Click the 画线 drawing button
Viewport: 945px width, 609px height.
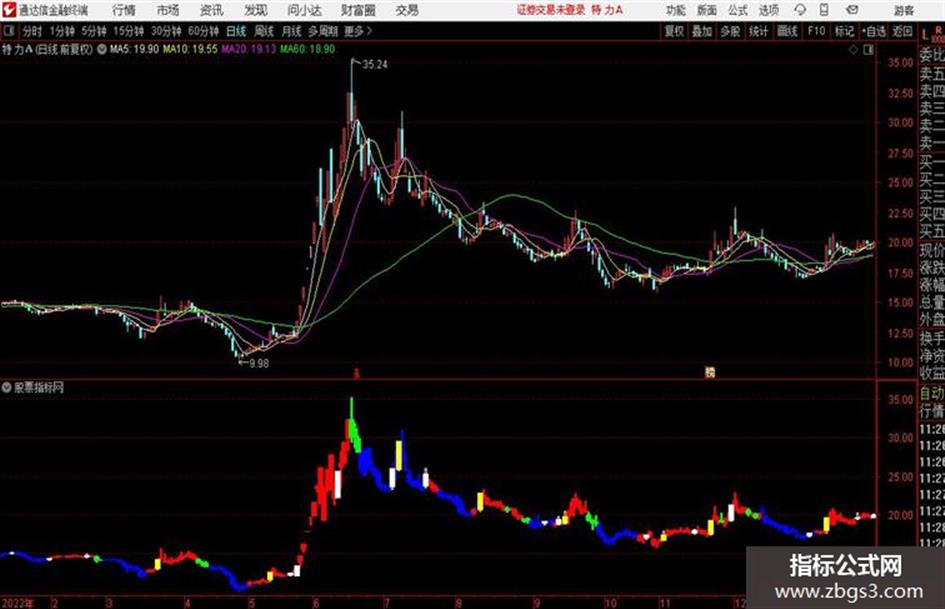pos(787,31)
